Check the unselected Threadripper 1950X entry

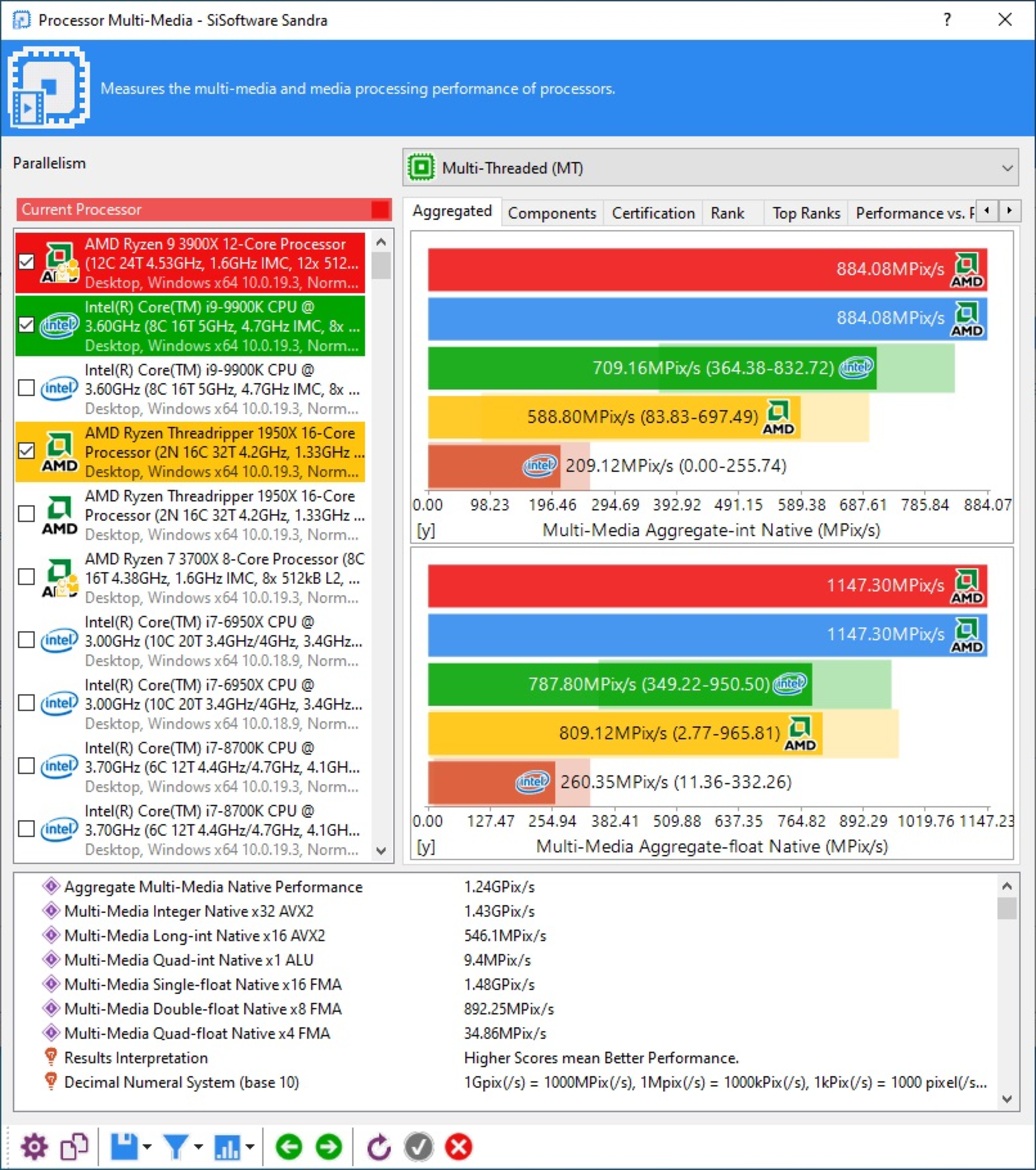[27, 514]
